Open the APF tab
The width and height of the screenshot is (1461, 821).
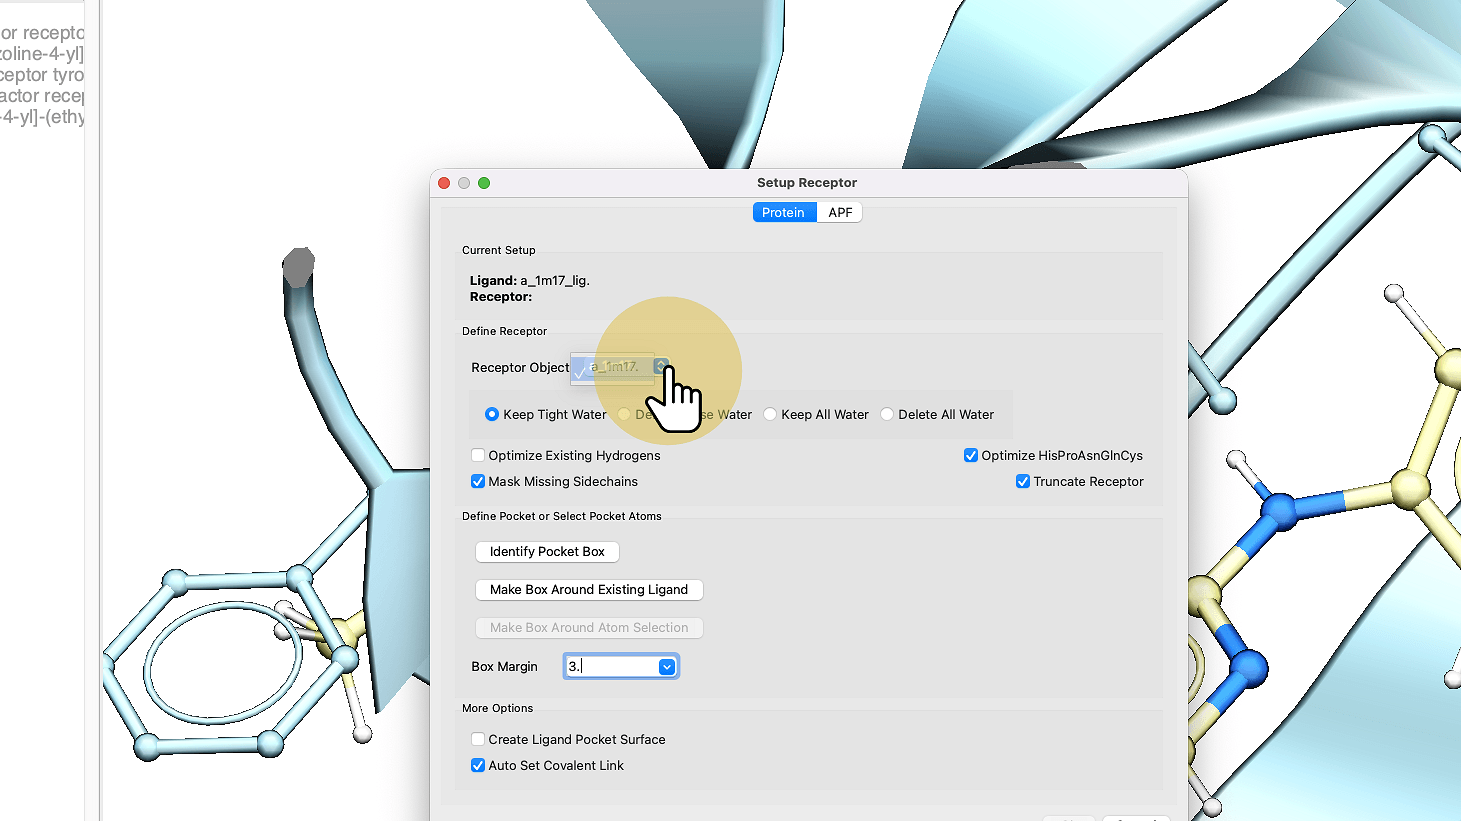pyautogui.click(x=840, y=212)
